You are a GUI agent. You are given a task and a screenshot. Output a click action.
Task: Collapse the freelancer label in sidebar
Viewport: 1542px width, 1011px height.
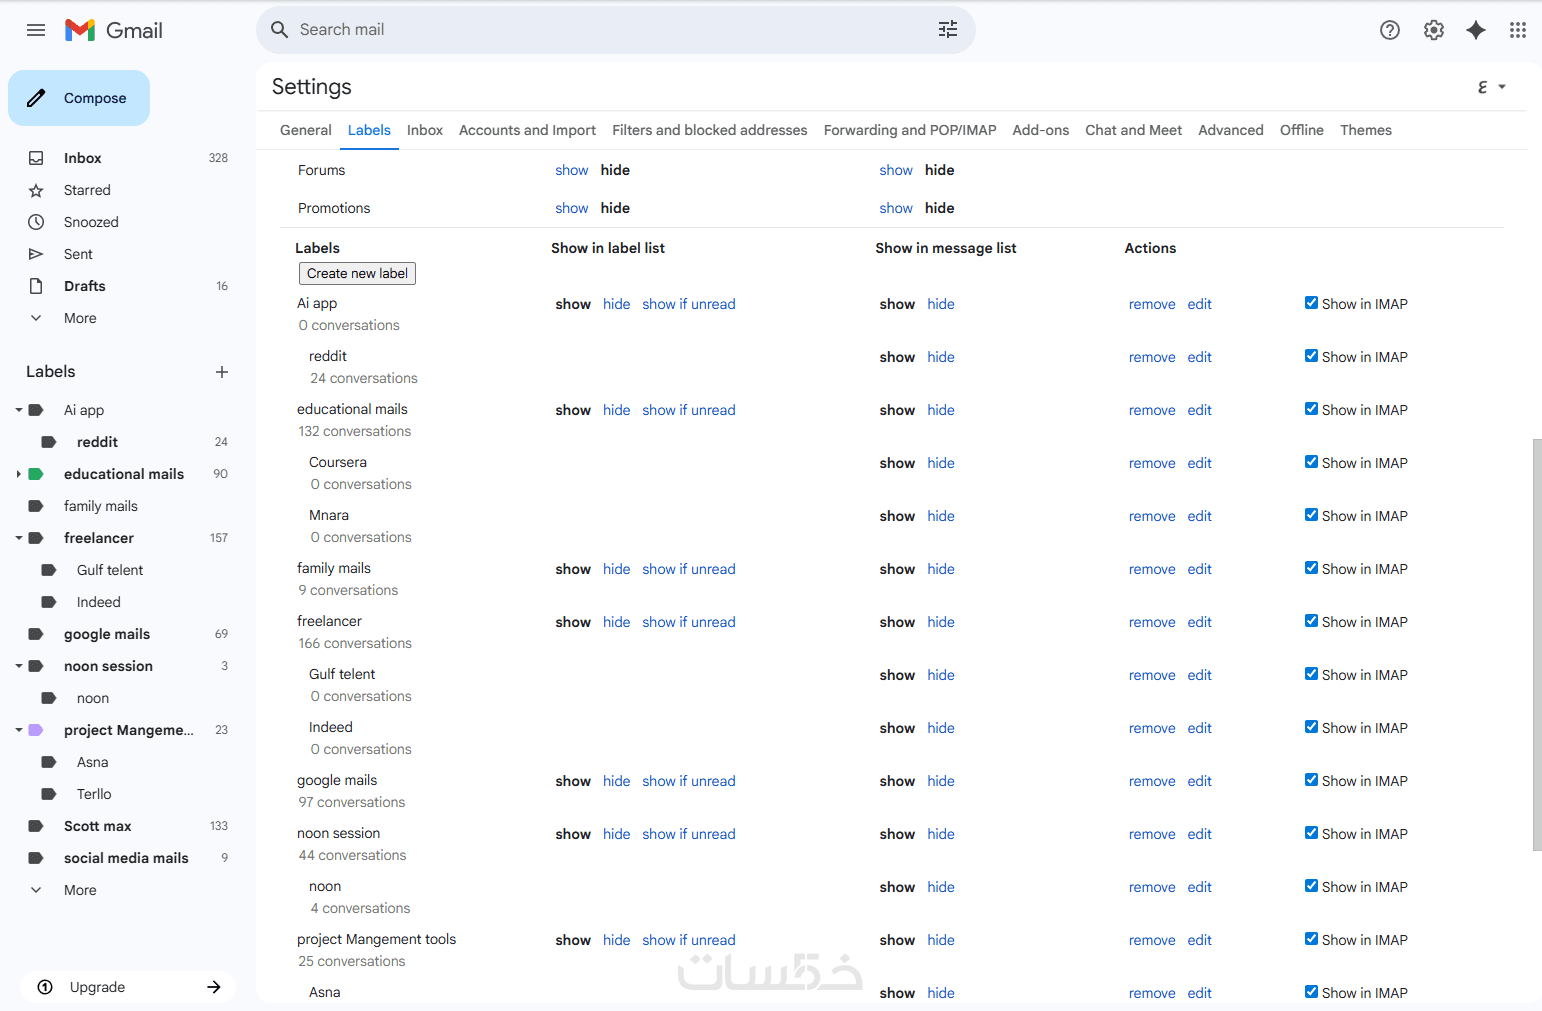coord(19,538)
